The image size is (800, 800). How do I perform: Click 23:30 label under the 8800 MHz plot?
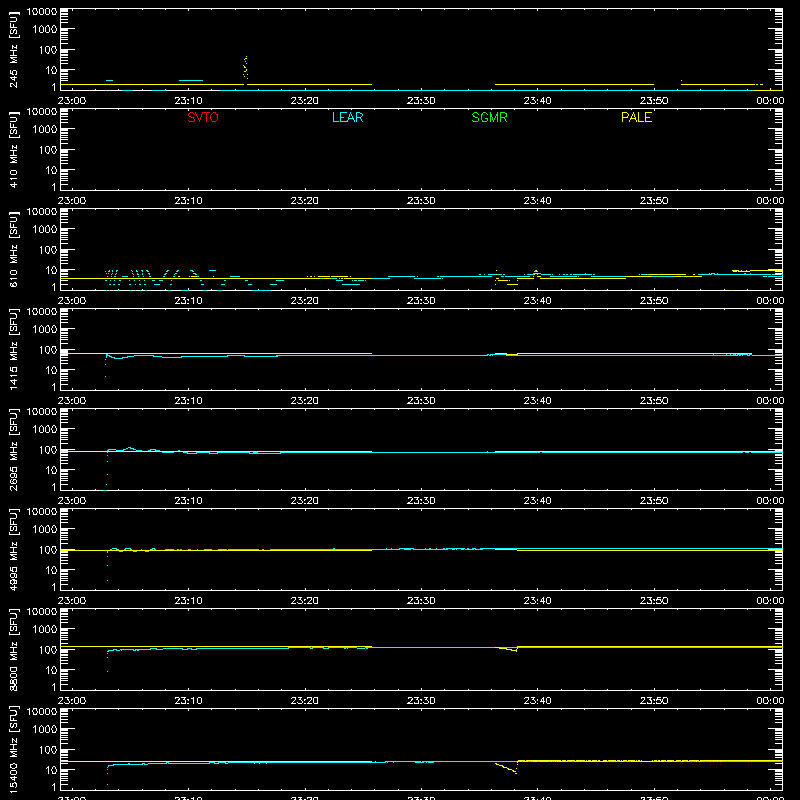[421, 701]
